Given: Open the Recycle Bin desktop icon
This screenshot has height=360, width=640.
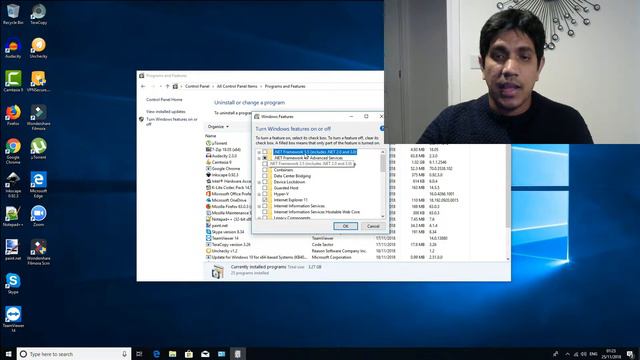Looking at the screenshot, I should [x=13, y=14].
